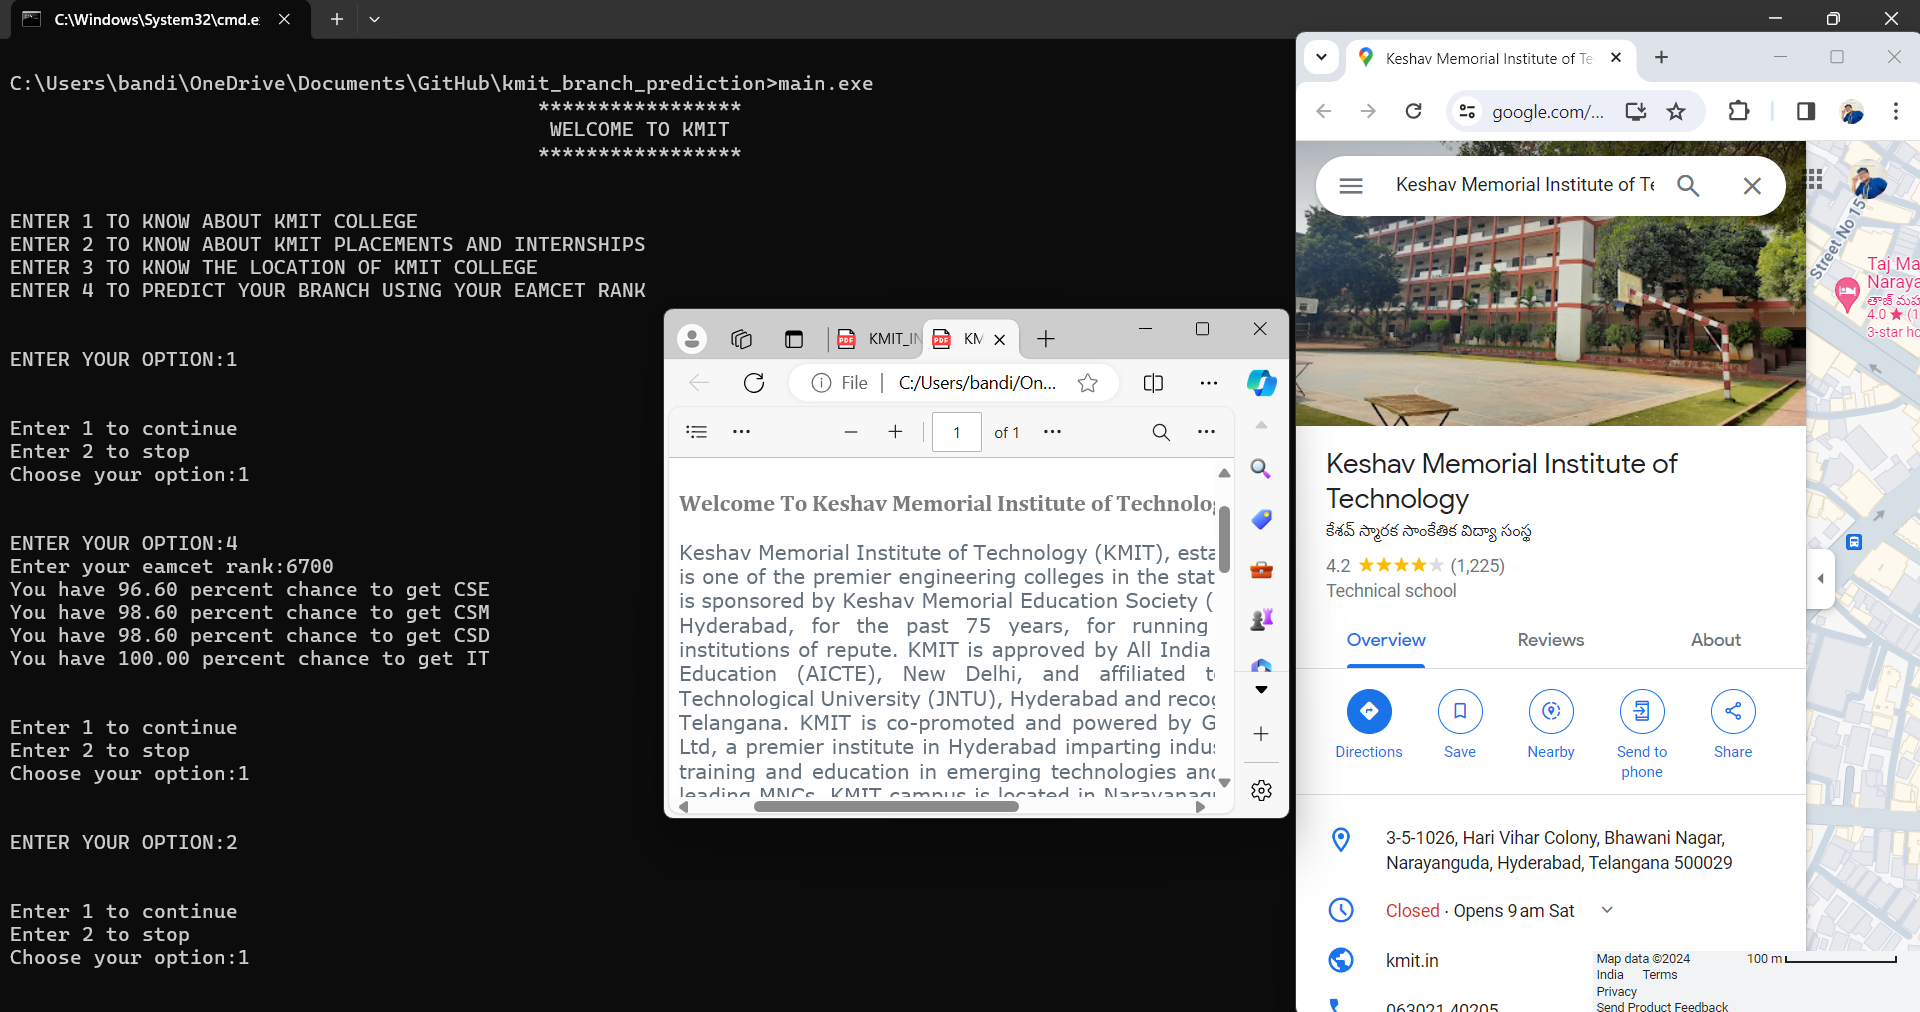Save KMIT place in Maps
This screenshot has width=1920, height=1012.
pyautogui.click(x=1460, y=724)
